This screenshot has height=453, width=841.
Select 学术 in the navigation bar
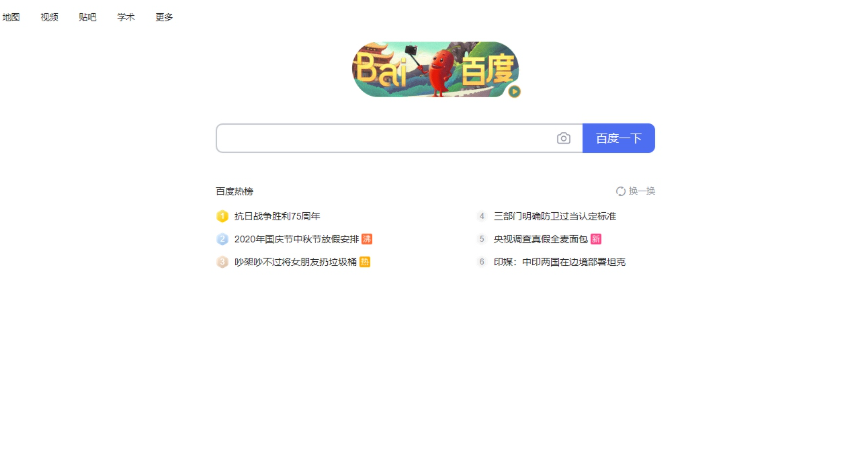126,17
